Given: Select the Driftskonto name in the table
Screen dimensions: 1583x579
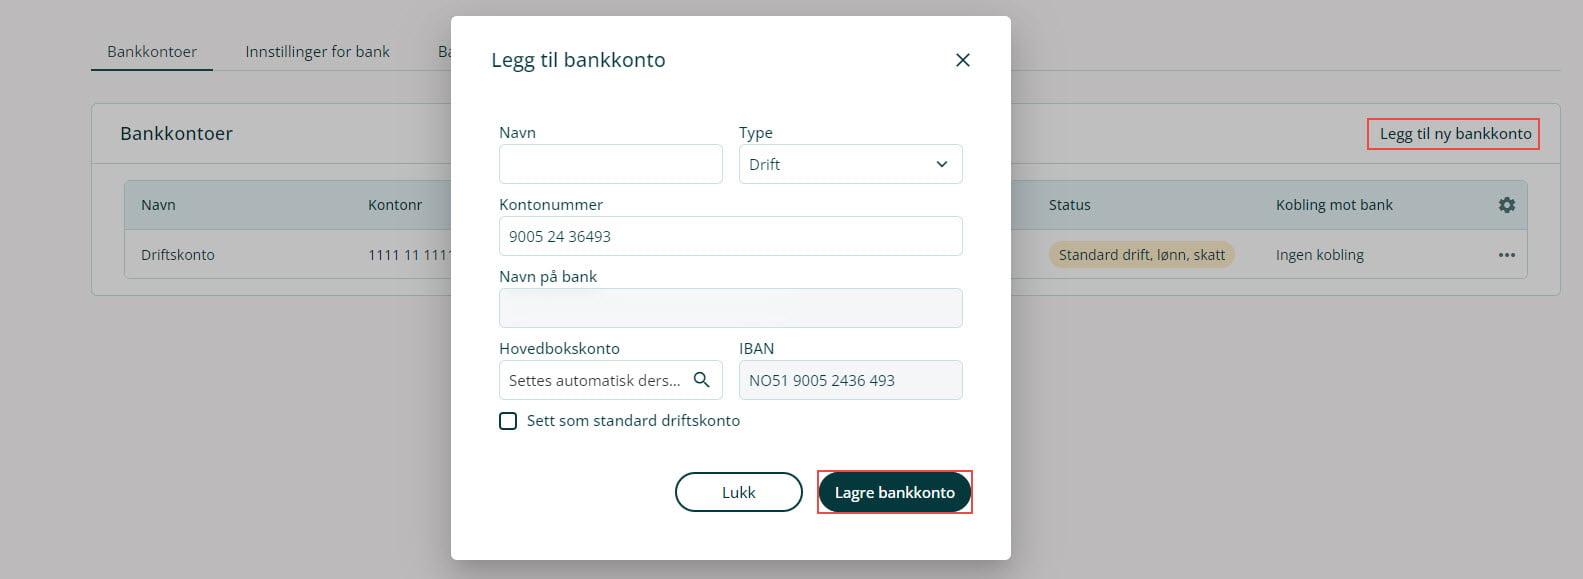Looking at the screenshot, I should point(178,255).
